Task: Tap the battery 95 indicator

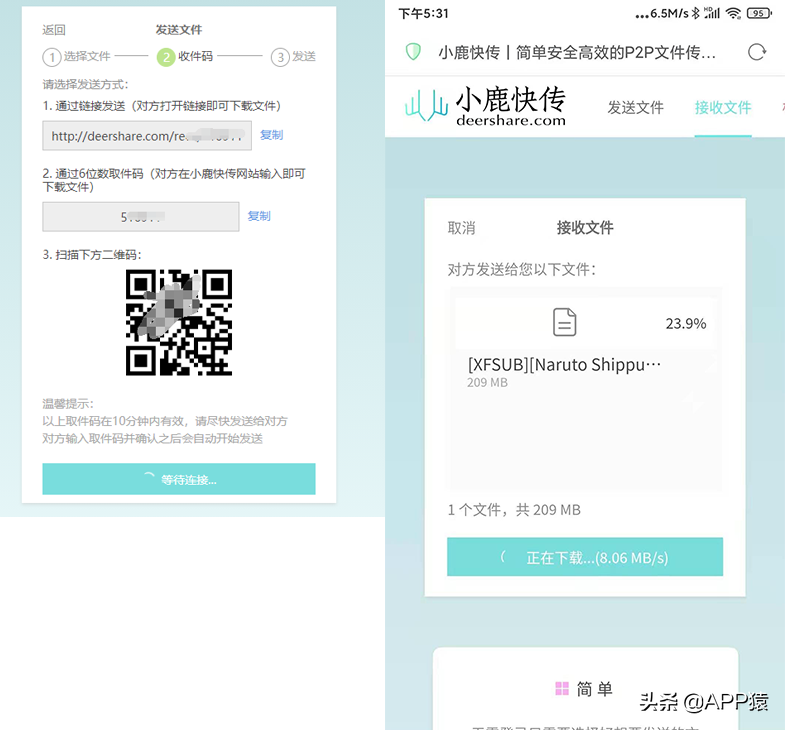Action: point(759,14)
